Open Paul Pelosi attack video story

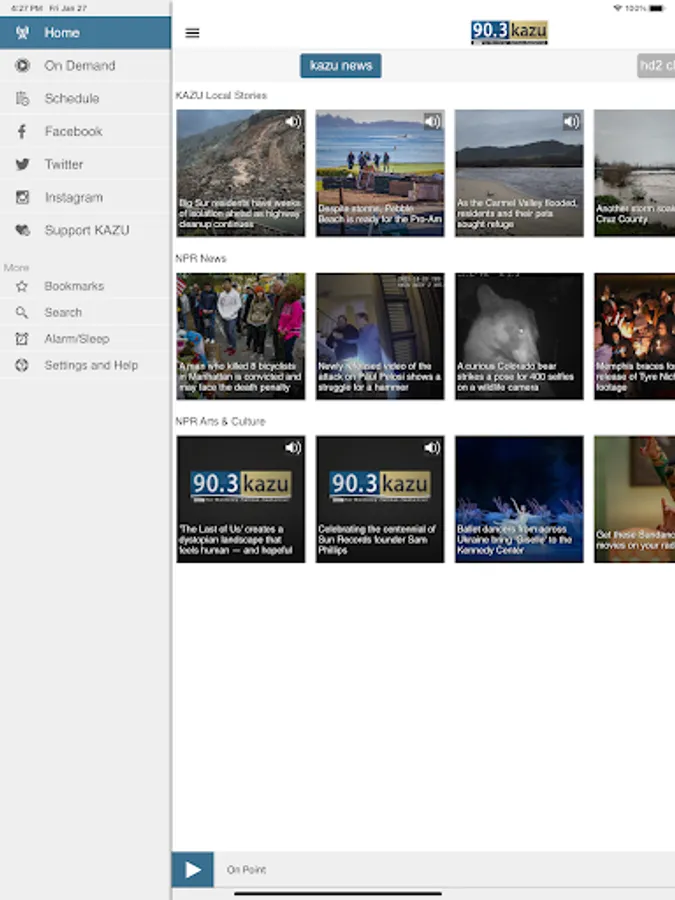tap(380, 336)
